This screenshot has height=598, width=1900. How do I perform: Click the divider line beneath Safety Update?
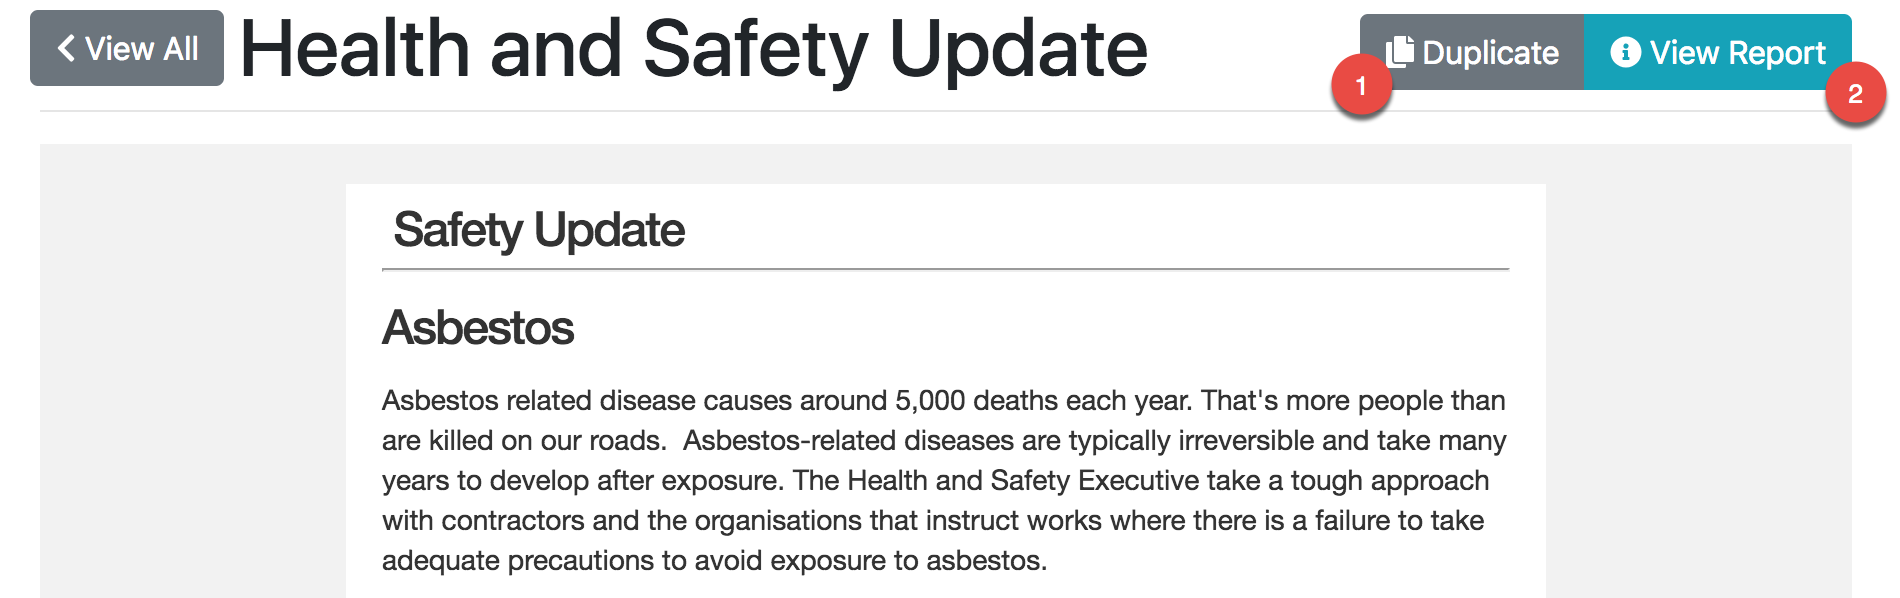point(945,269)
